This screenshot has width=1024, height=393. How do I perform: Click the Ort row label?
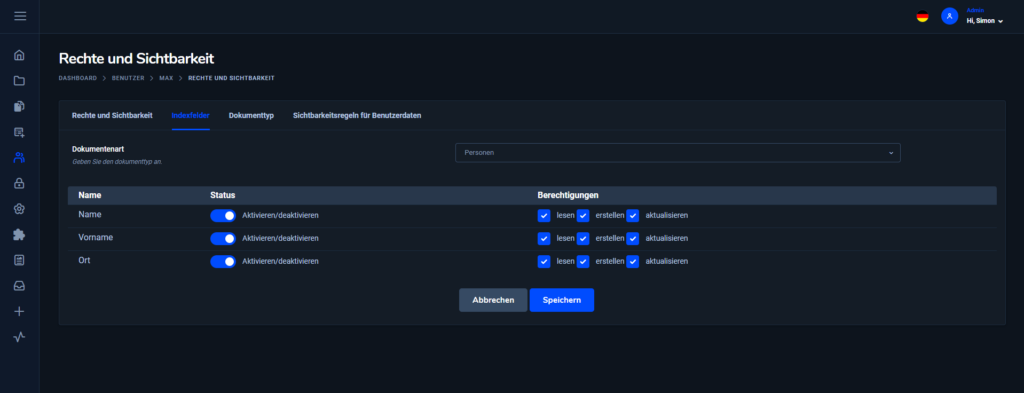84,260
